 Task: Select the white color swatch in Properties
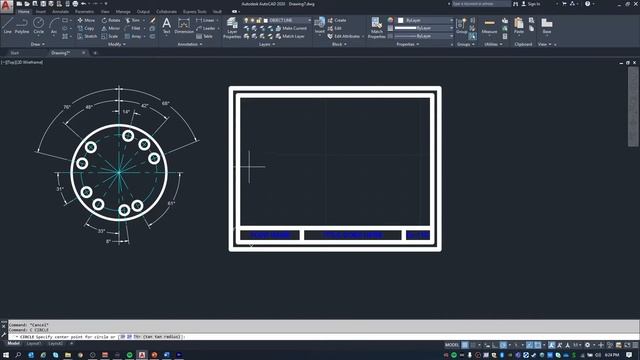click(400, 20)
